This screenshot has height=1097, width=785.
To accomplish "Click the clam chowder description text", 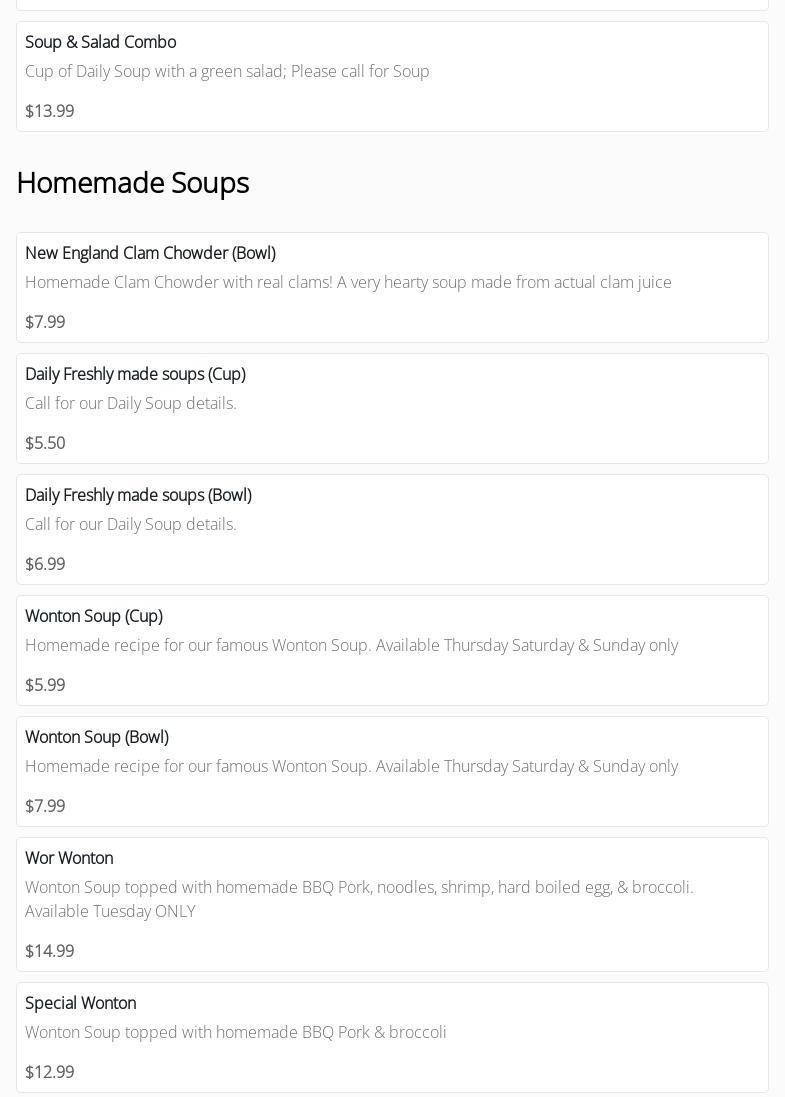I will (x=348, y=282).
